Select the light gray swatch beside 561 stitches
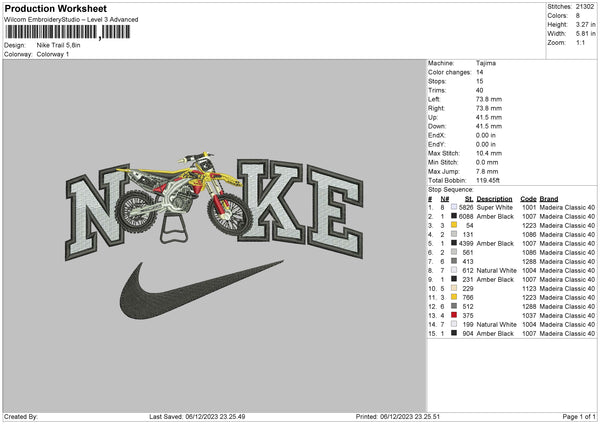The image size is (600, 424). [454, 252]
